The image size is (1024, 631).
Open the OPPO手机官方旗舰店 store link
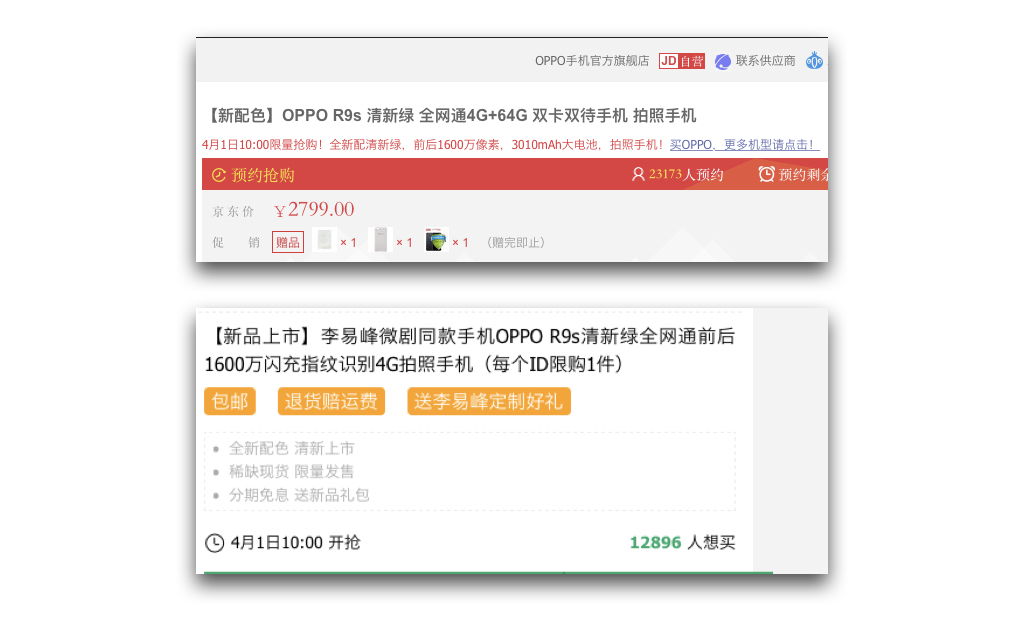(592, 61)
